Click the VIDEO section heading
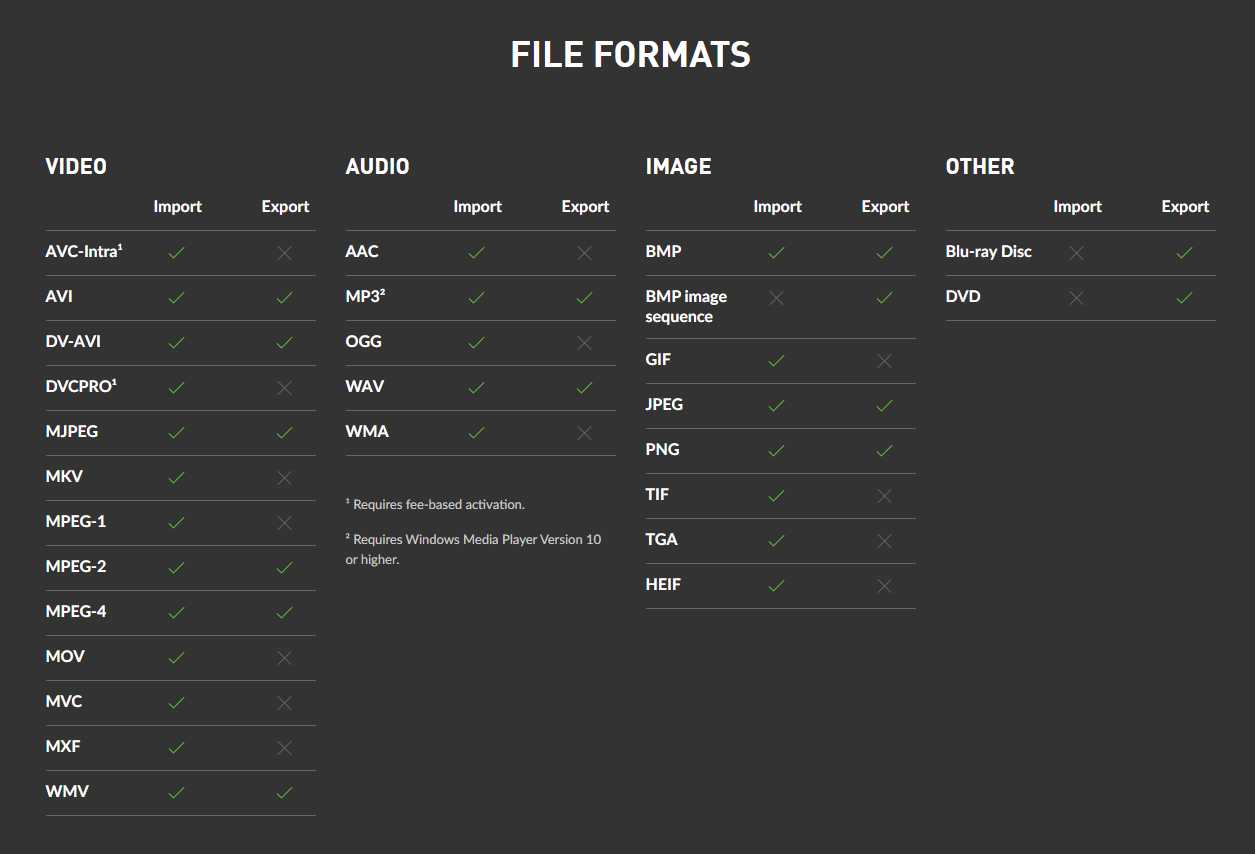Viewport: 1255px width, 854px height. [76, 167]
